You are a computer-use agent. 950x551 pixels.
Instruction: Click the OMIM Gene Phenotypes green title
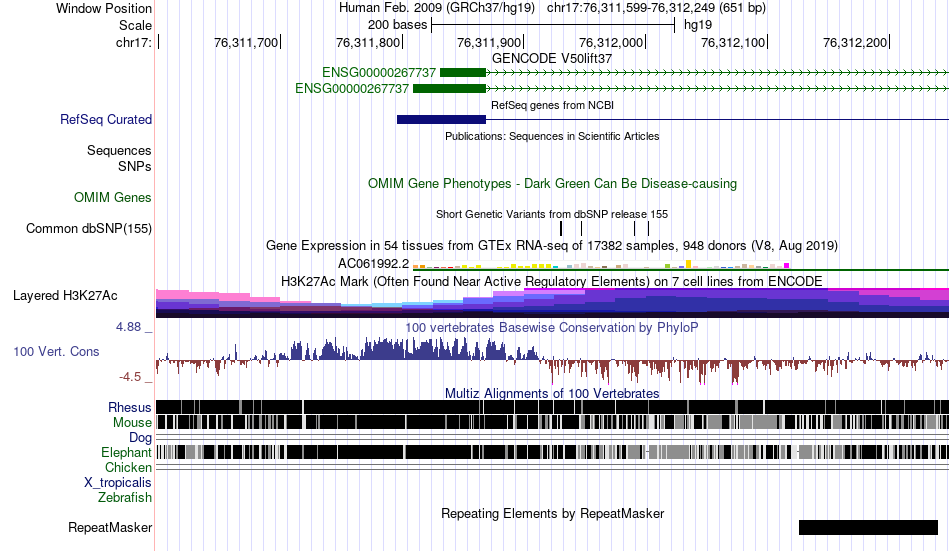552,184
